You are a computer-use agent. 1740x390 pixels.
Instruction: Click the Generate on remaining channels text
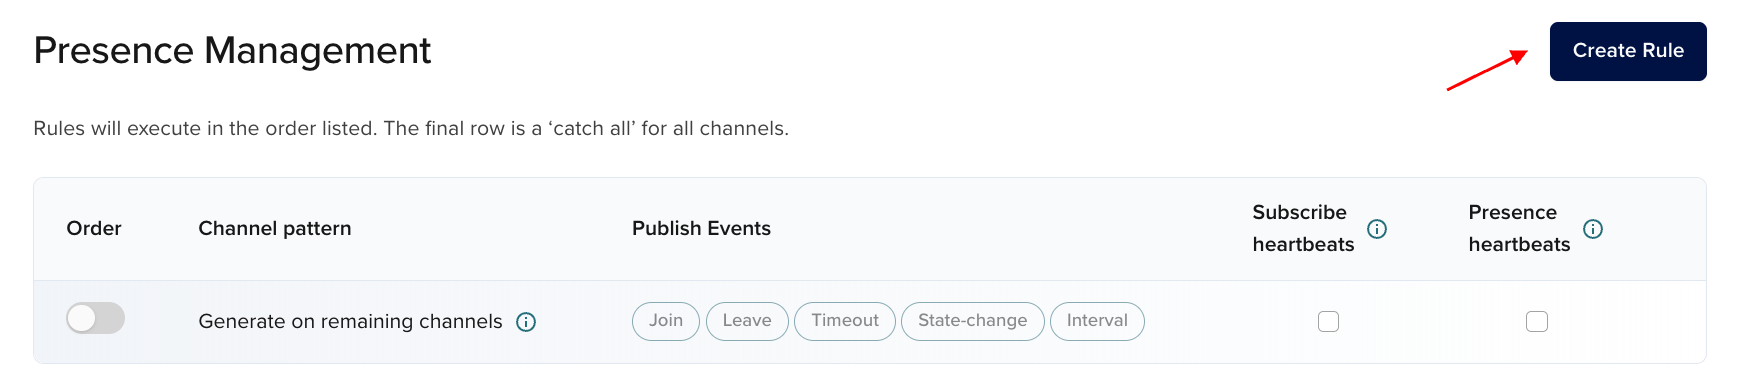[x=350, y=321]
